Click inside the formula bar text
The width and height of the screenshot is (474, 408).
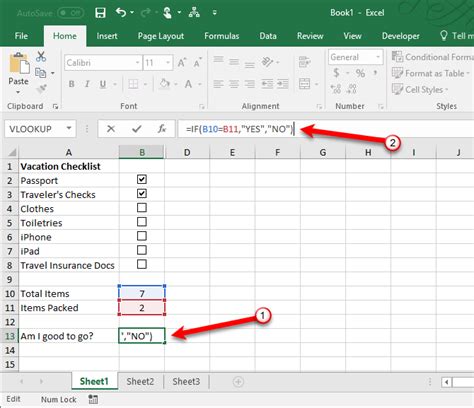click(x=239, y=129)
